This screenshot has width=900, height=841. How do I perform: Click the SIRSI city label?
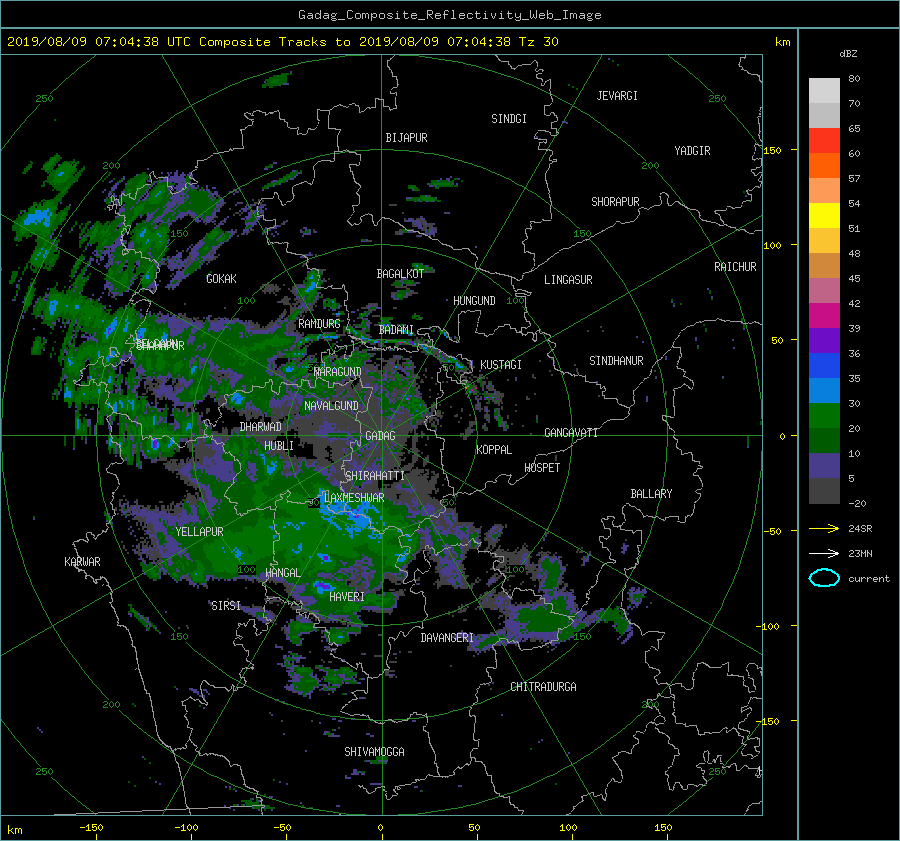tap(226, 606)
